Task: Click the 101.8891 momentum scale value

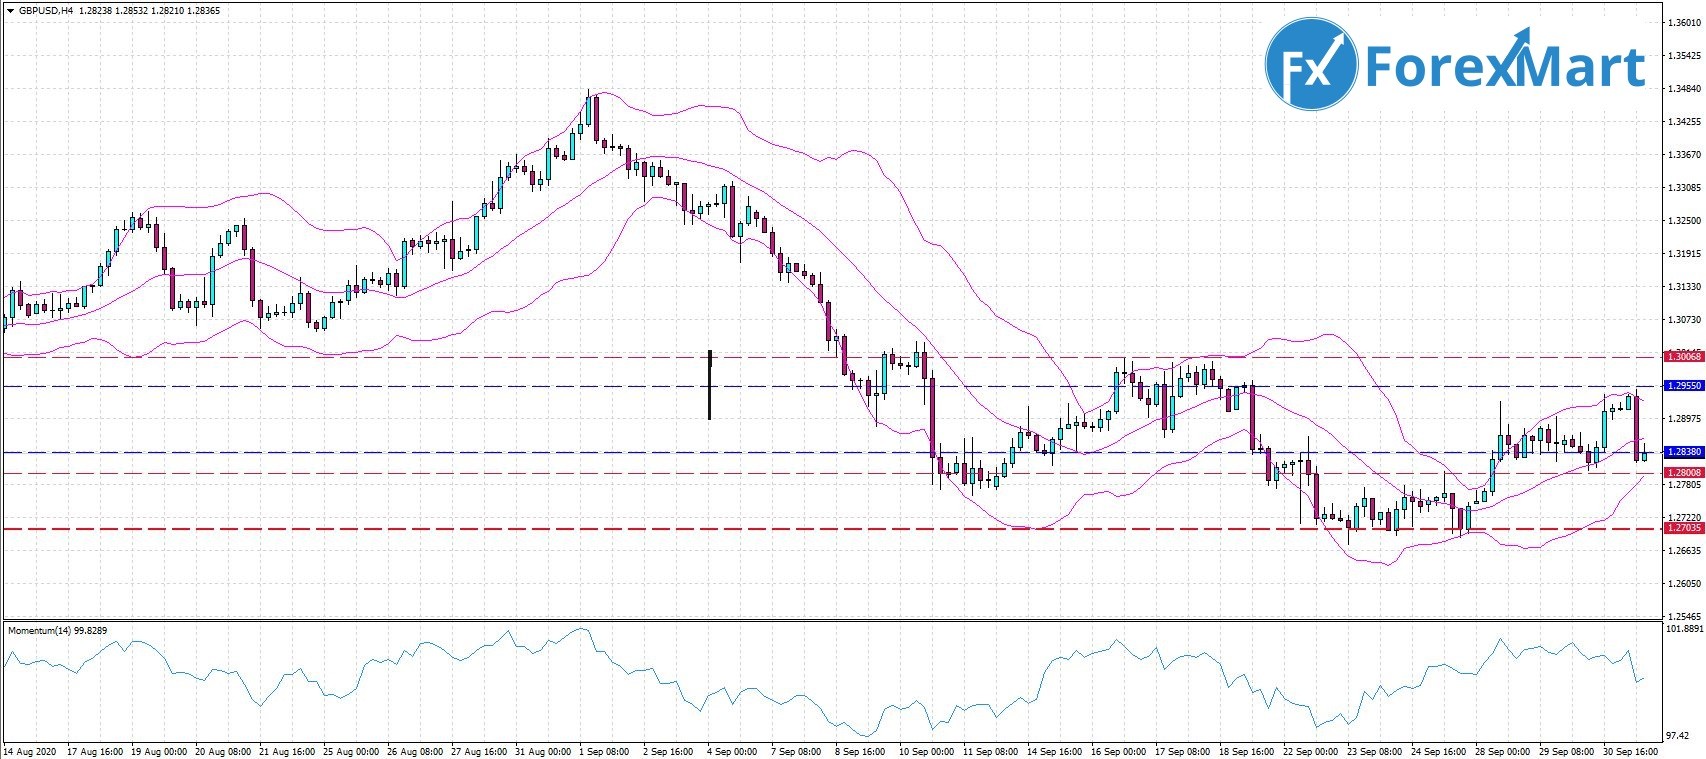Action: pos(1683,630)
